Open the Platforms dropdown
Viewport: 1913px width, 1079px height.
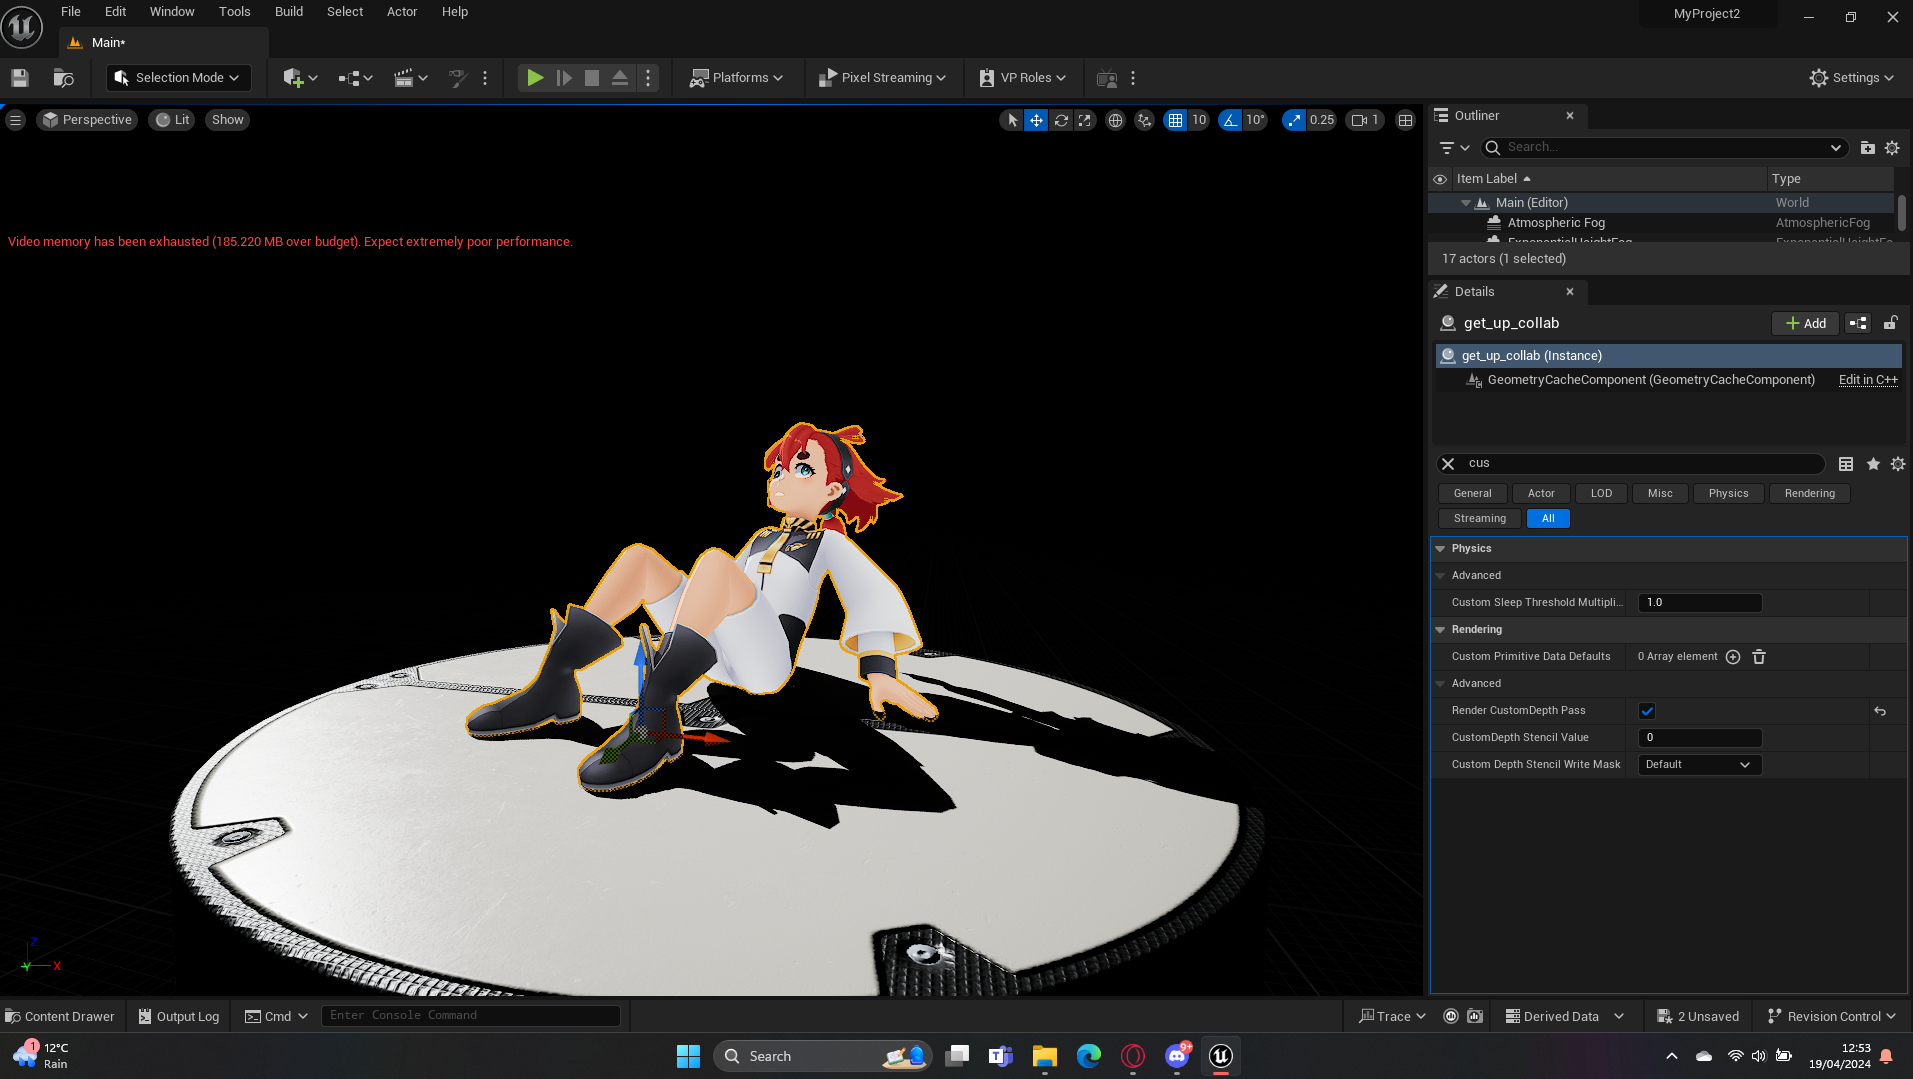[737, 78]
